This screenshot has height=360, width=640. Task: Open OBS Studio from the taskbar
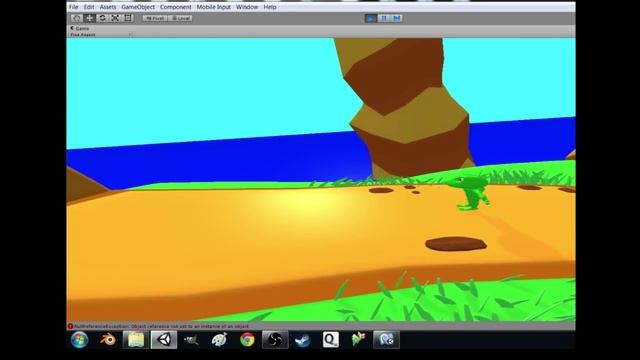(275, 340)
